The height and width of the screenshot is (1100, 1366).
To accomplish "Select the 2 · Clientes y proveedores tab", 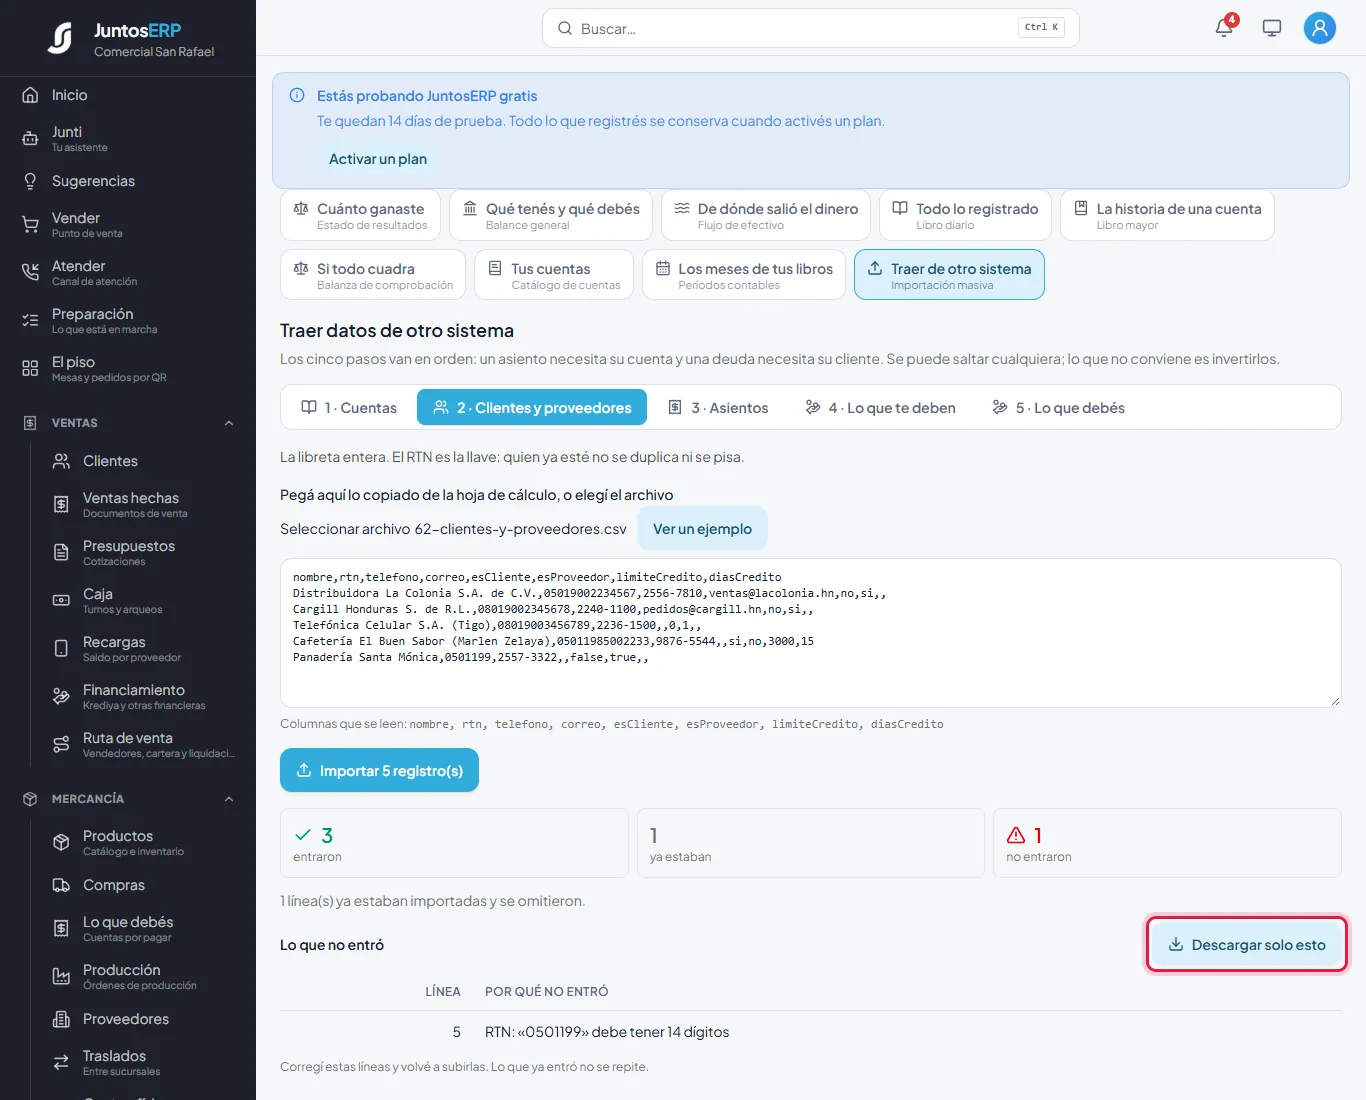I will pyautogui.click(x=532, y=408).
